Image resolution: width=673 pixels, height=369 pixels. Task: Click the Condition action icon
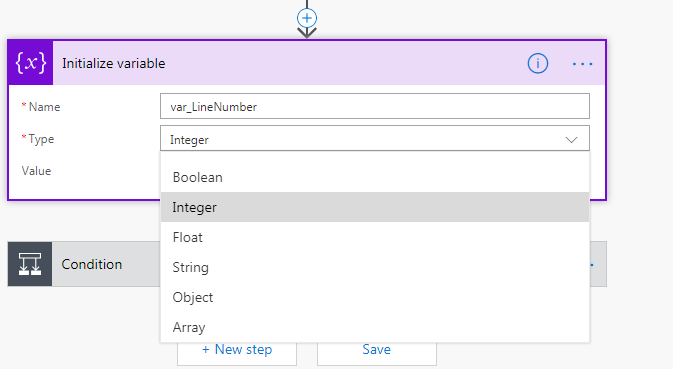click(x=30, y=264)
